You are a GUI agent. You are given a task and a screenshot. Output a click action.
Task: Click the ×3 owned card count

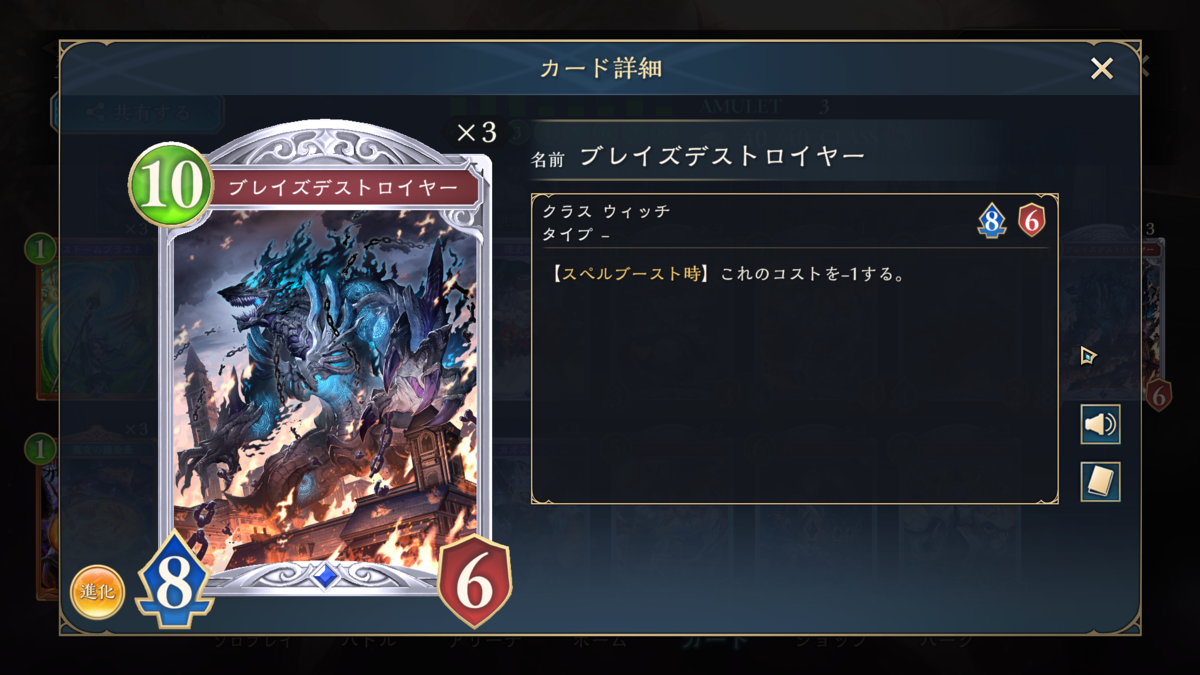475,133
